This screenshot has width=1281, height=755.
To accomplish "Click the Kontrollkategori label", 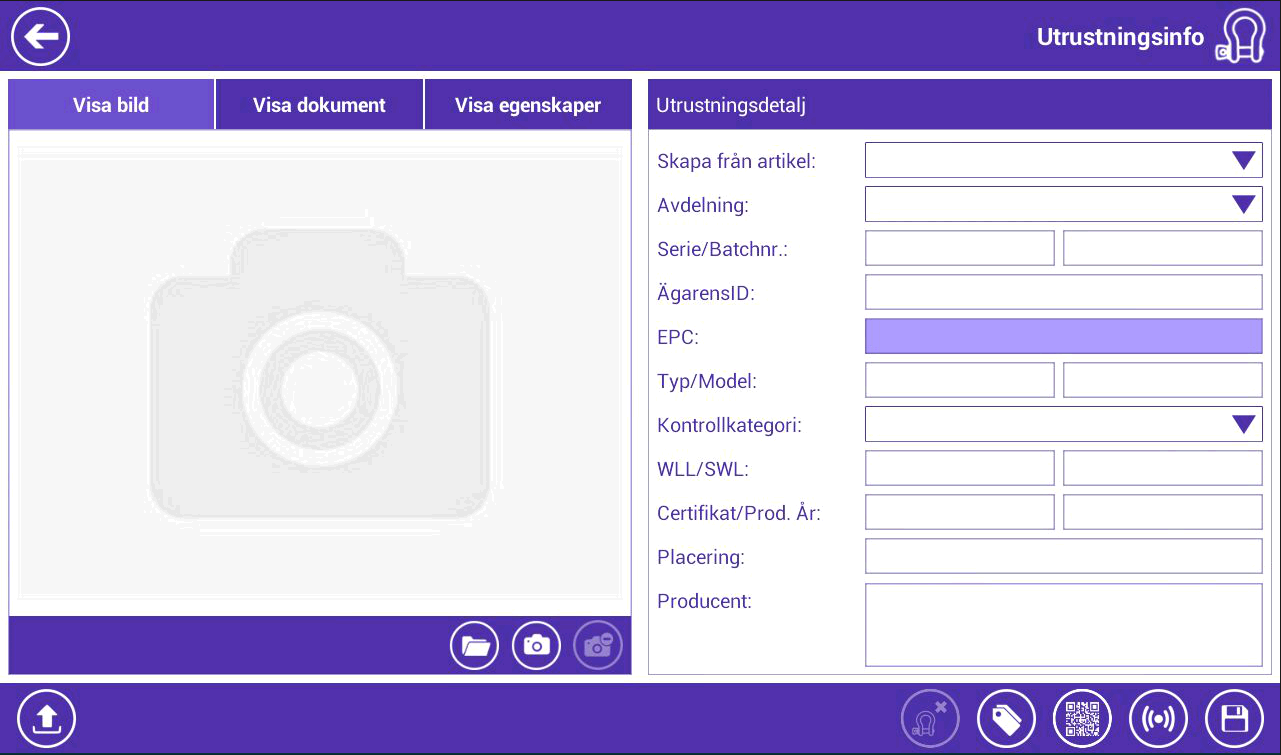I will click(729, 425).
